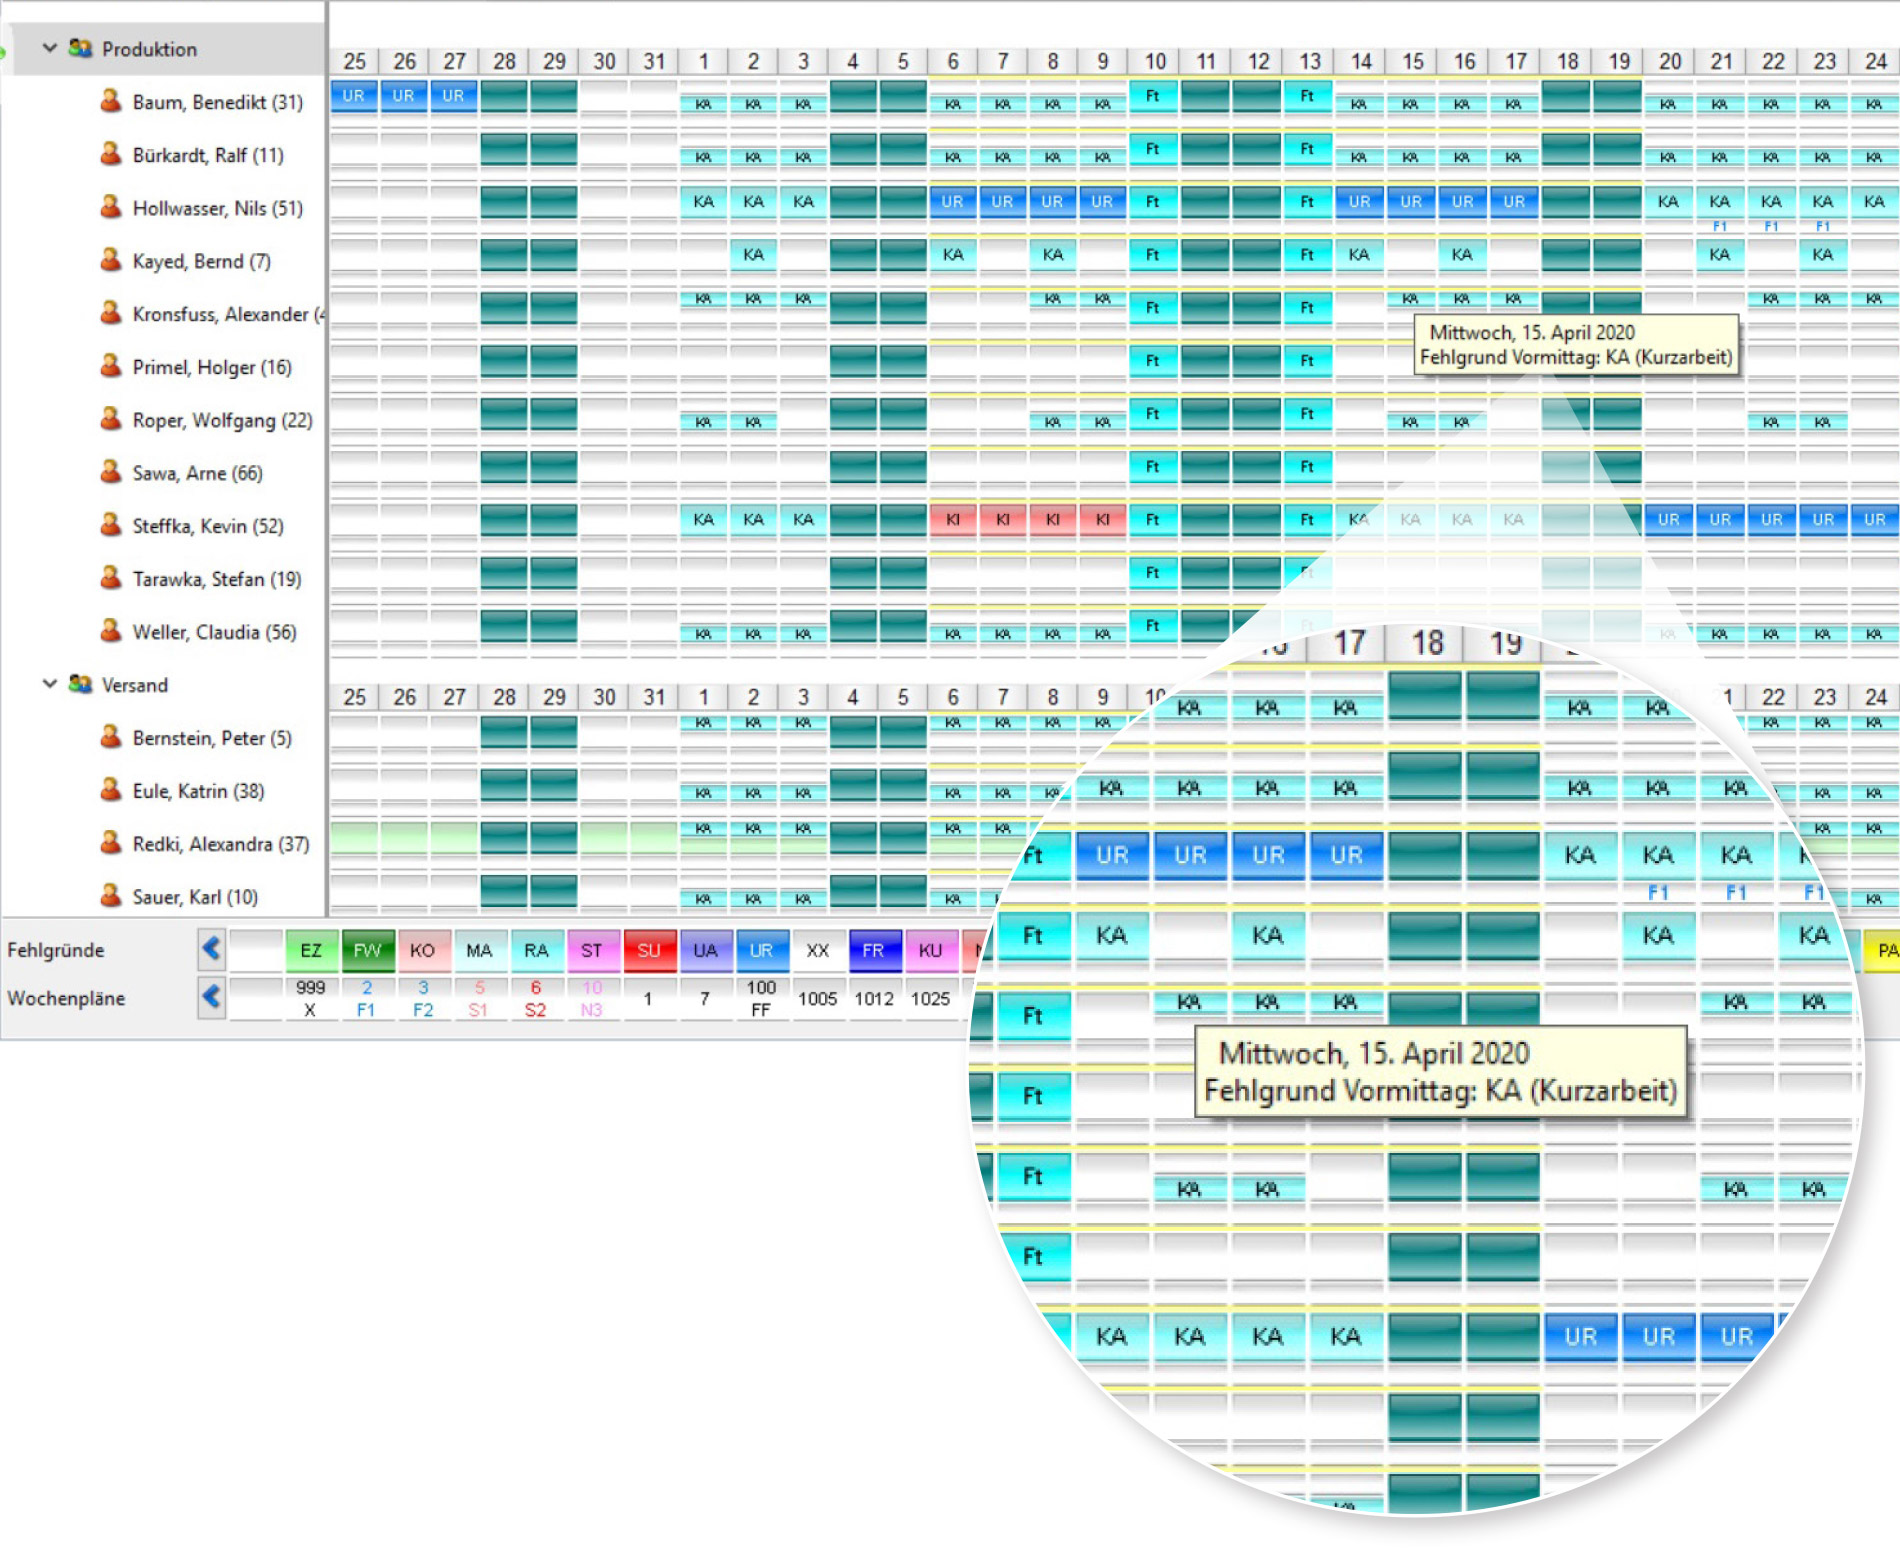The width and height of the screenshot is (1900, 1554).
Task: Select week plan 1005
Action: [x=818, y=998]
